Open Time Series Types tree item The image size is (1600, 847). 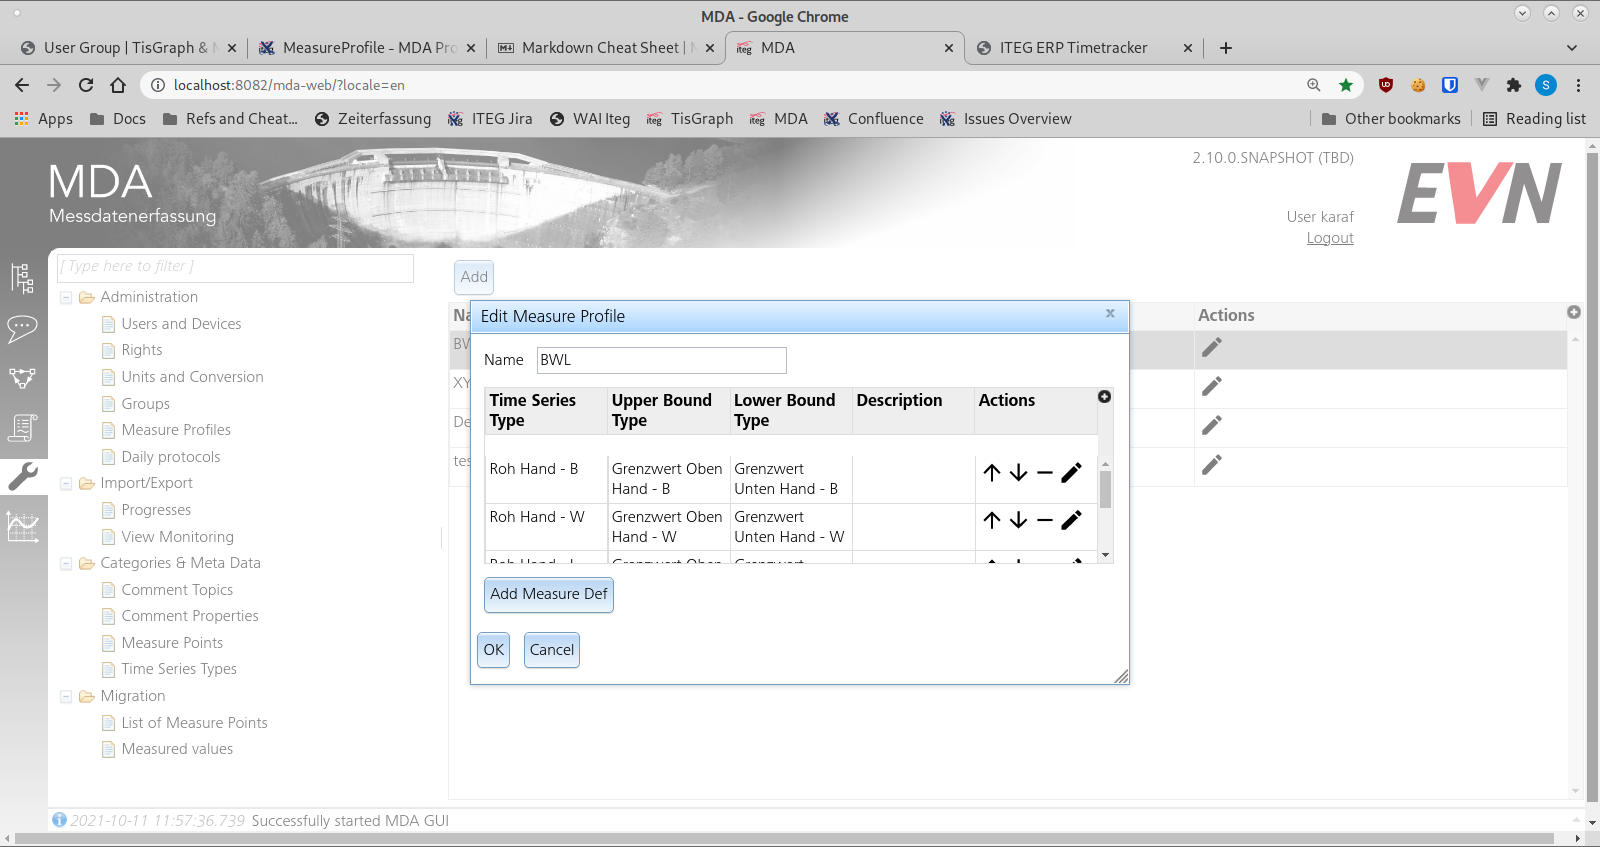(179, 669)
